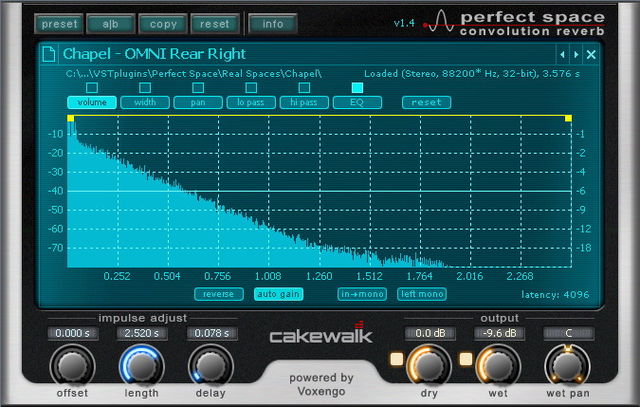Click the wet value field -9.6 dB
Viewport: 640px width, 407px height.
(500, 334)
